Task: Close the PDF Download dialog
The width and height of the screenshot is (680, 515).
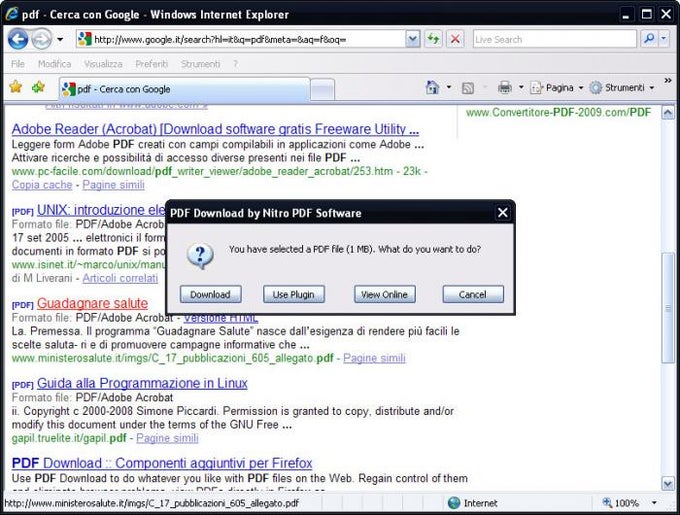Action: coord(503,213)
